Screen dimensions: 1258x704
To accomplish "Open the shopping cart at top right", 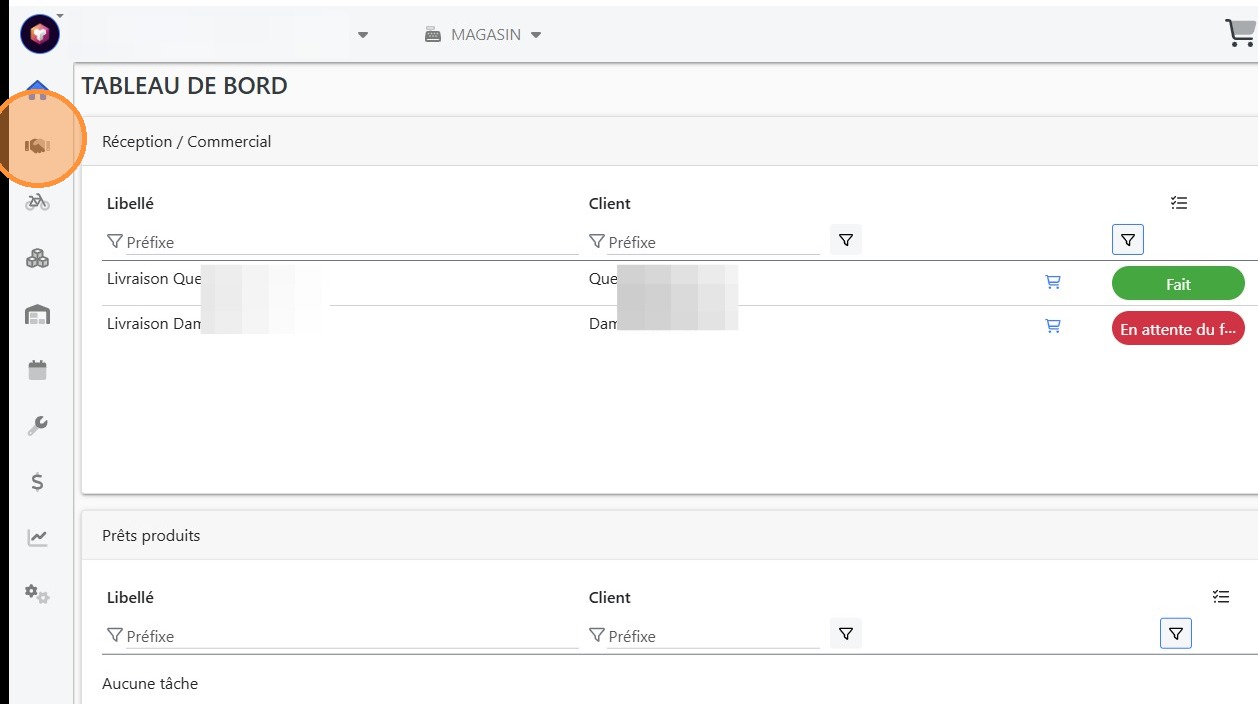I will point(1240,34).
